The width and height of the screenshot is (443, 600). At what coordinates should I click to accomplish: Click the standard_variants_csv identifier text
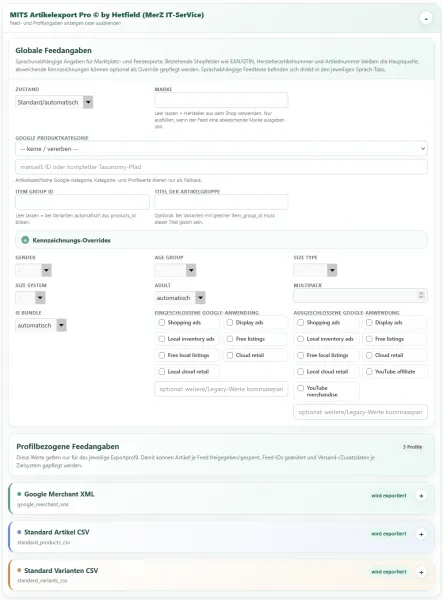(42, 581)
